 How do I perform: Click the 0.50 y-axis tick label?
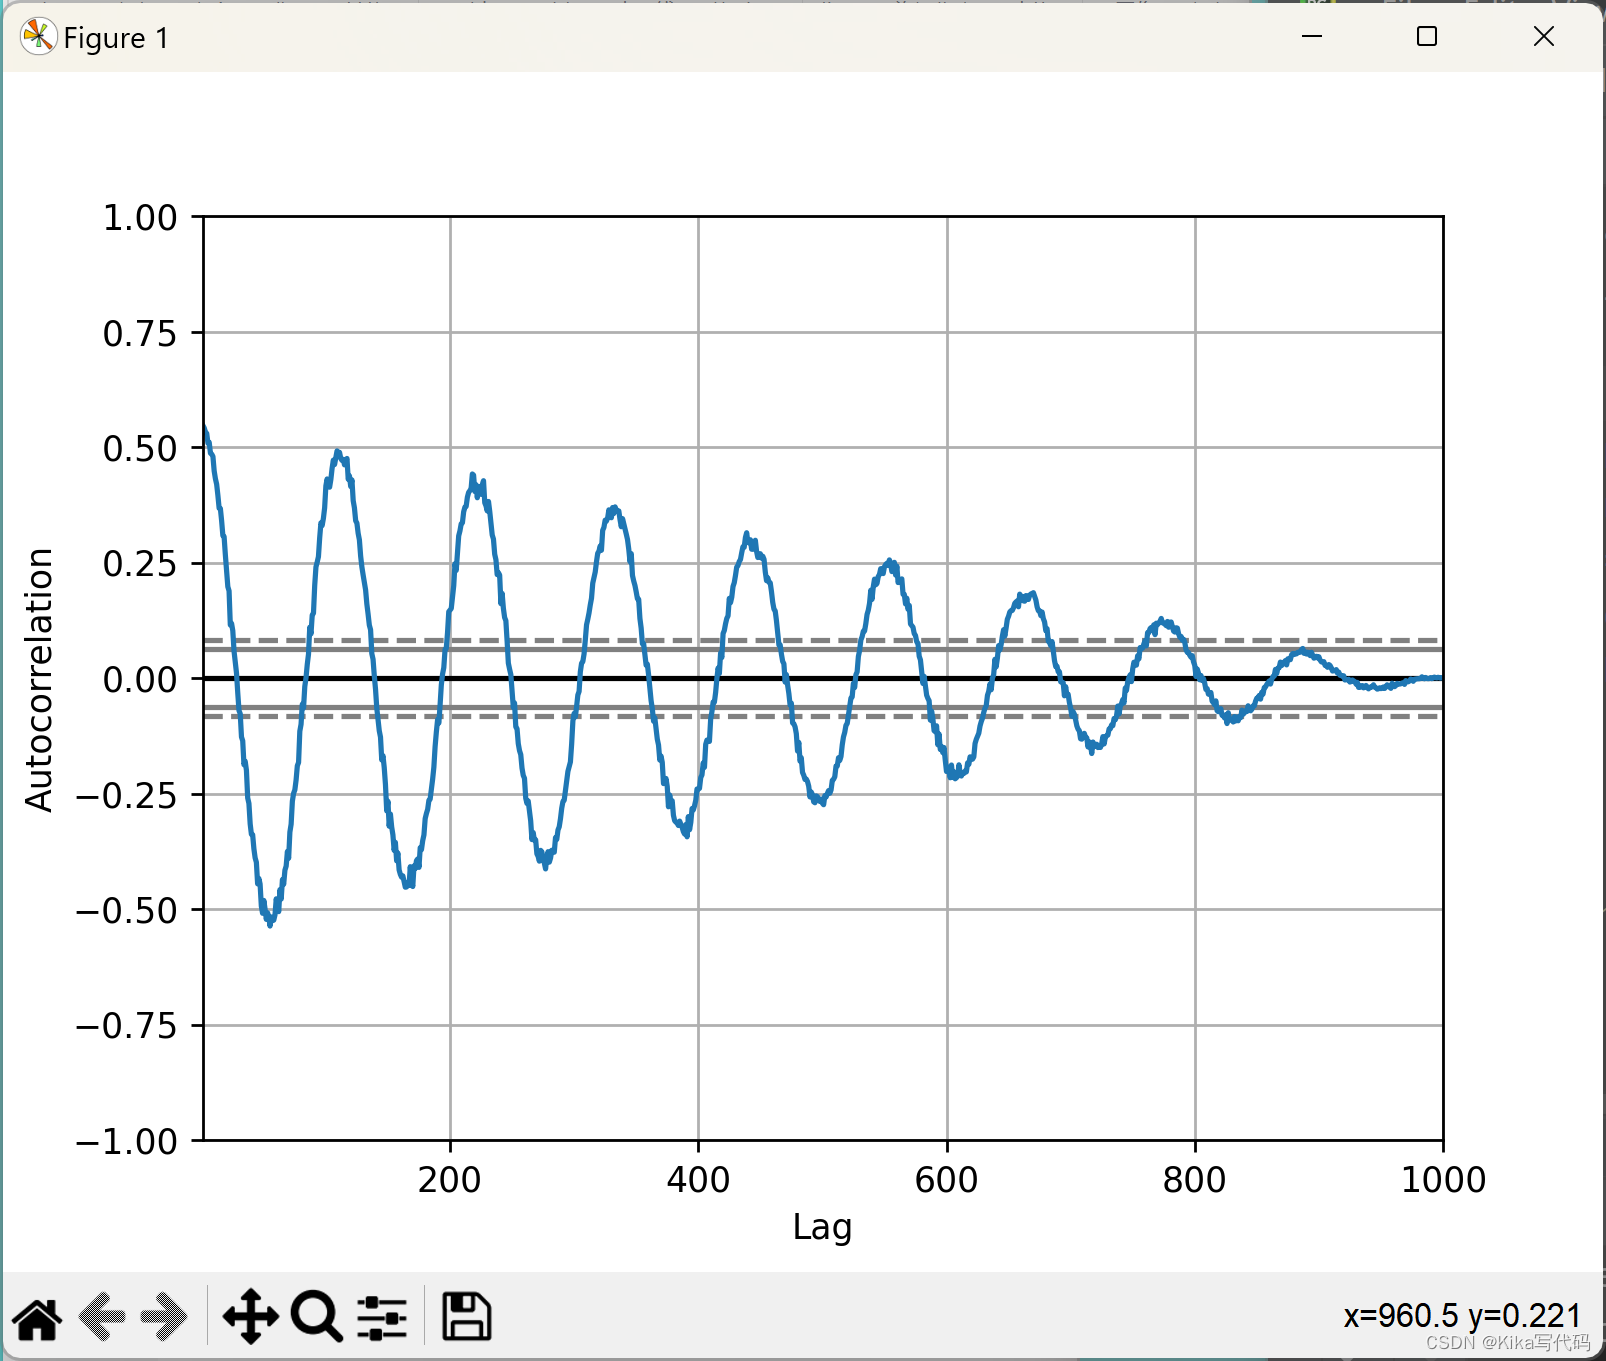(x=140, y=448)
